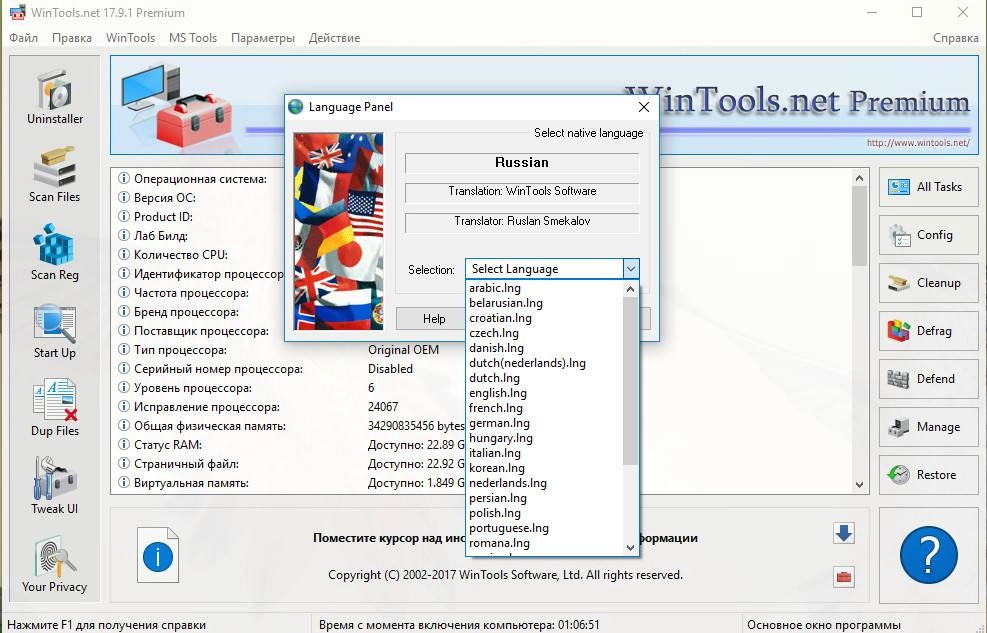
Task: Choose french.lng language
Action: 544,408
